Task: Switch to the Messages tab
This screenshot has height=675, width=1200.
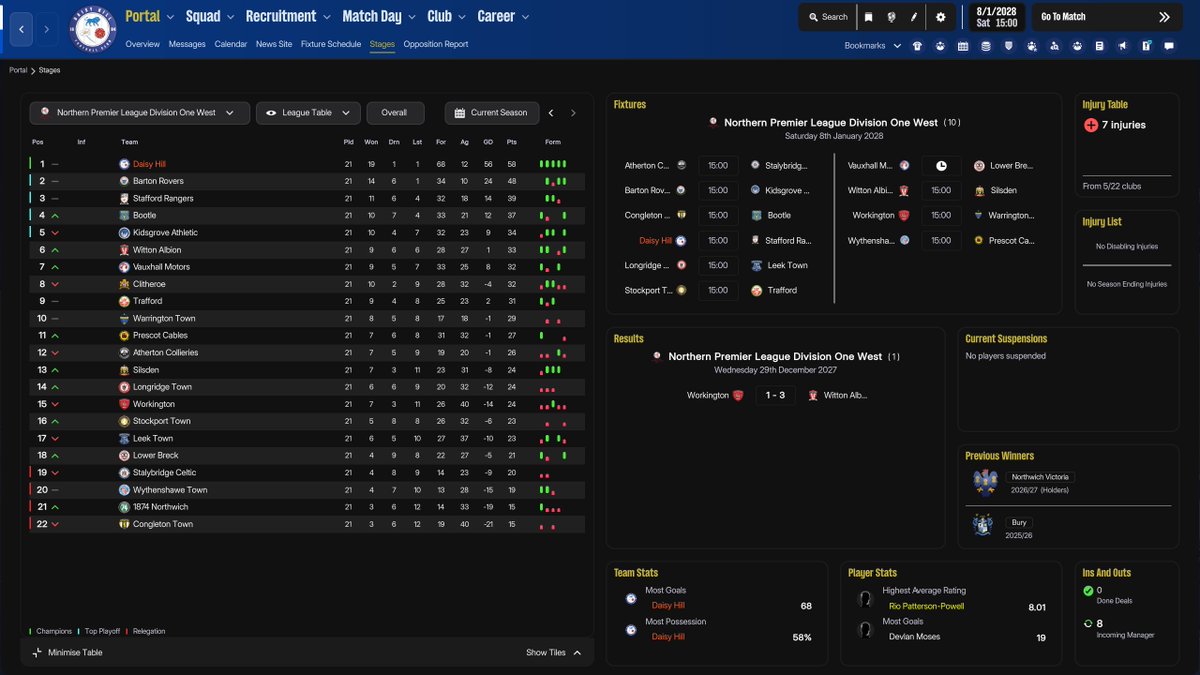Action: tap(187, 45)
